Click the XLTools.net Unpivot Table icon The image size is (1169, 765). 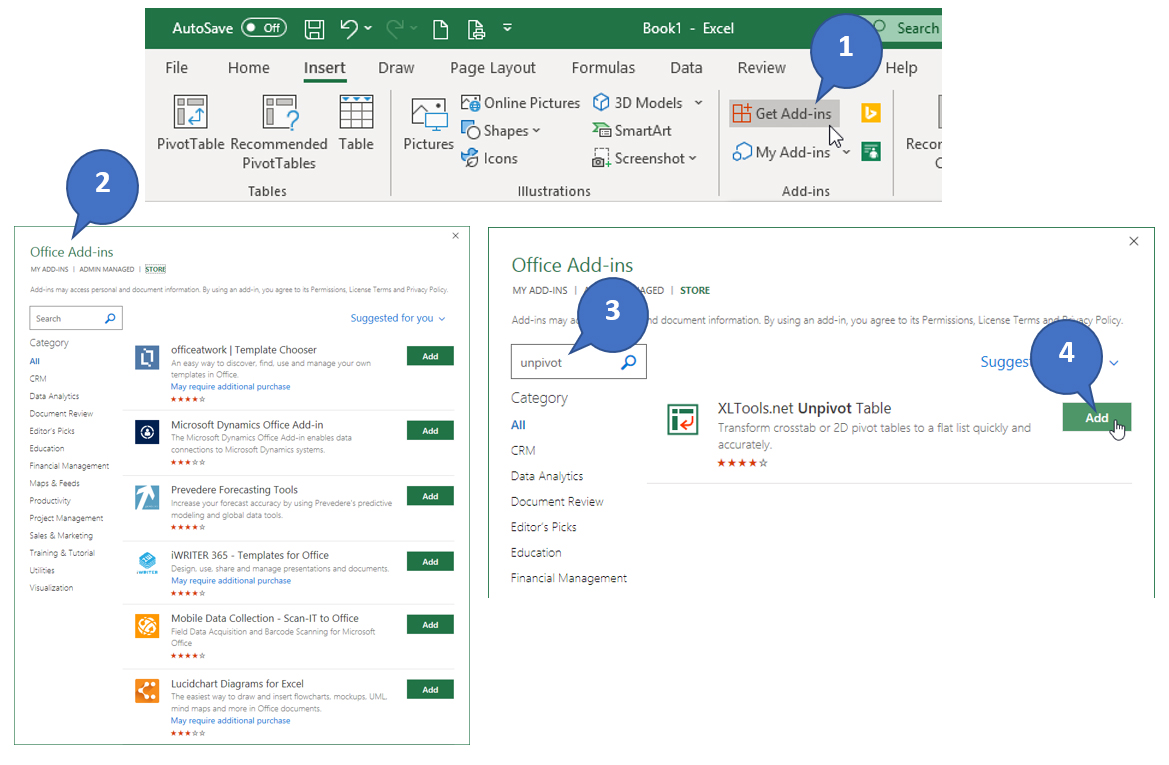click(683, 420)
